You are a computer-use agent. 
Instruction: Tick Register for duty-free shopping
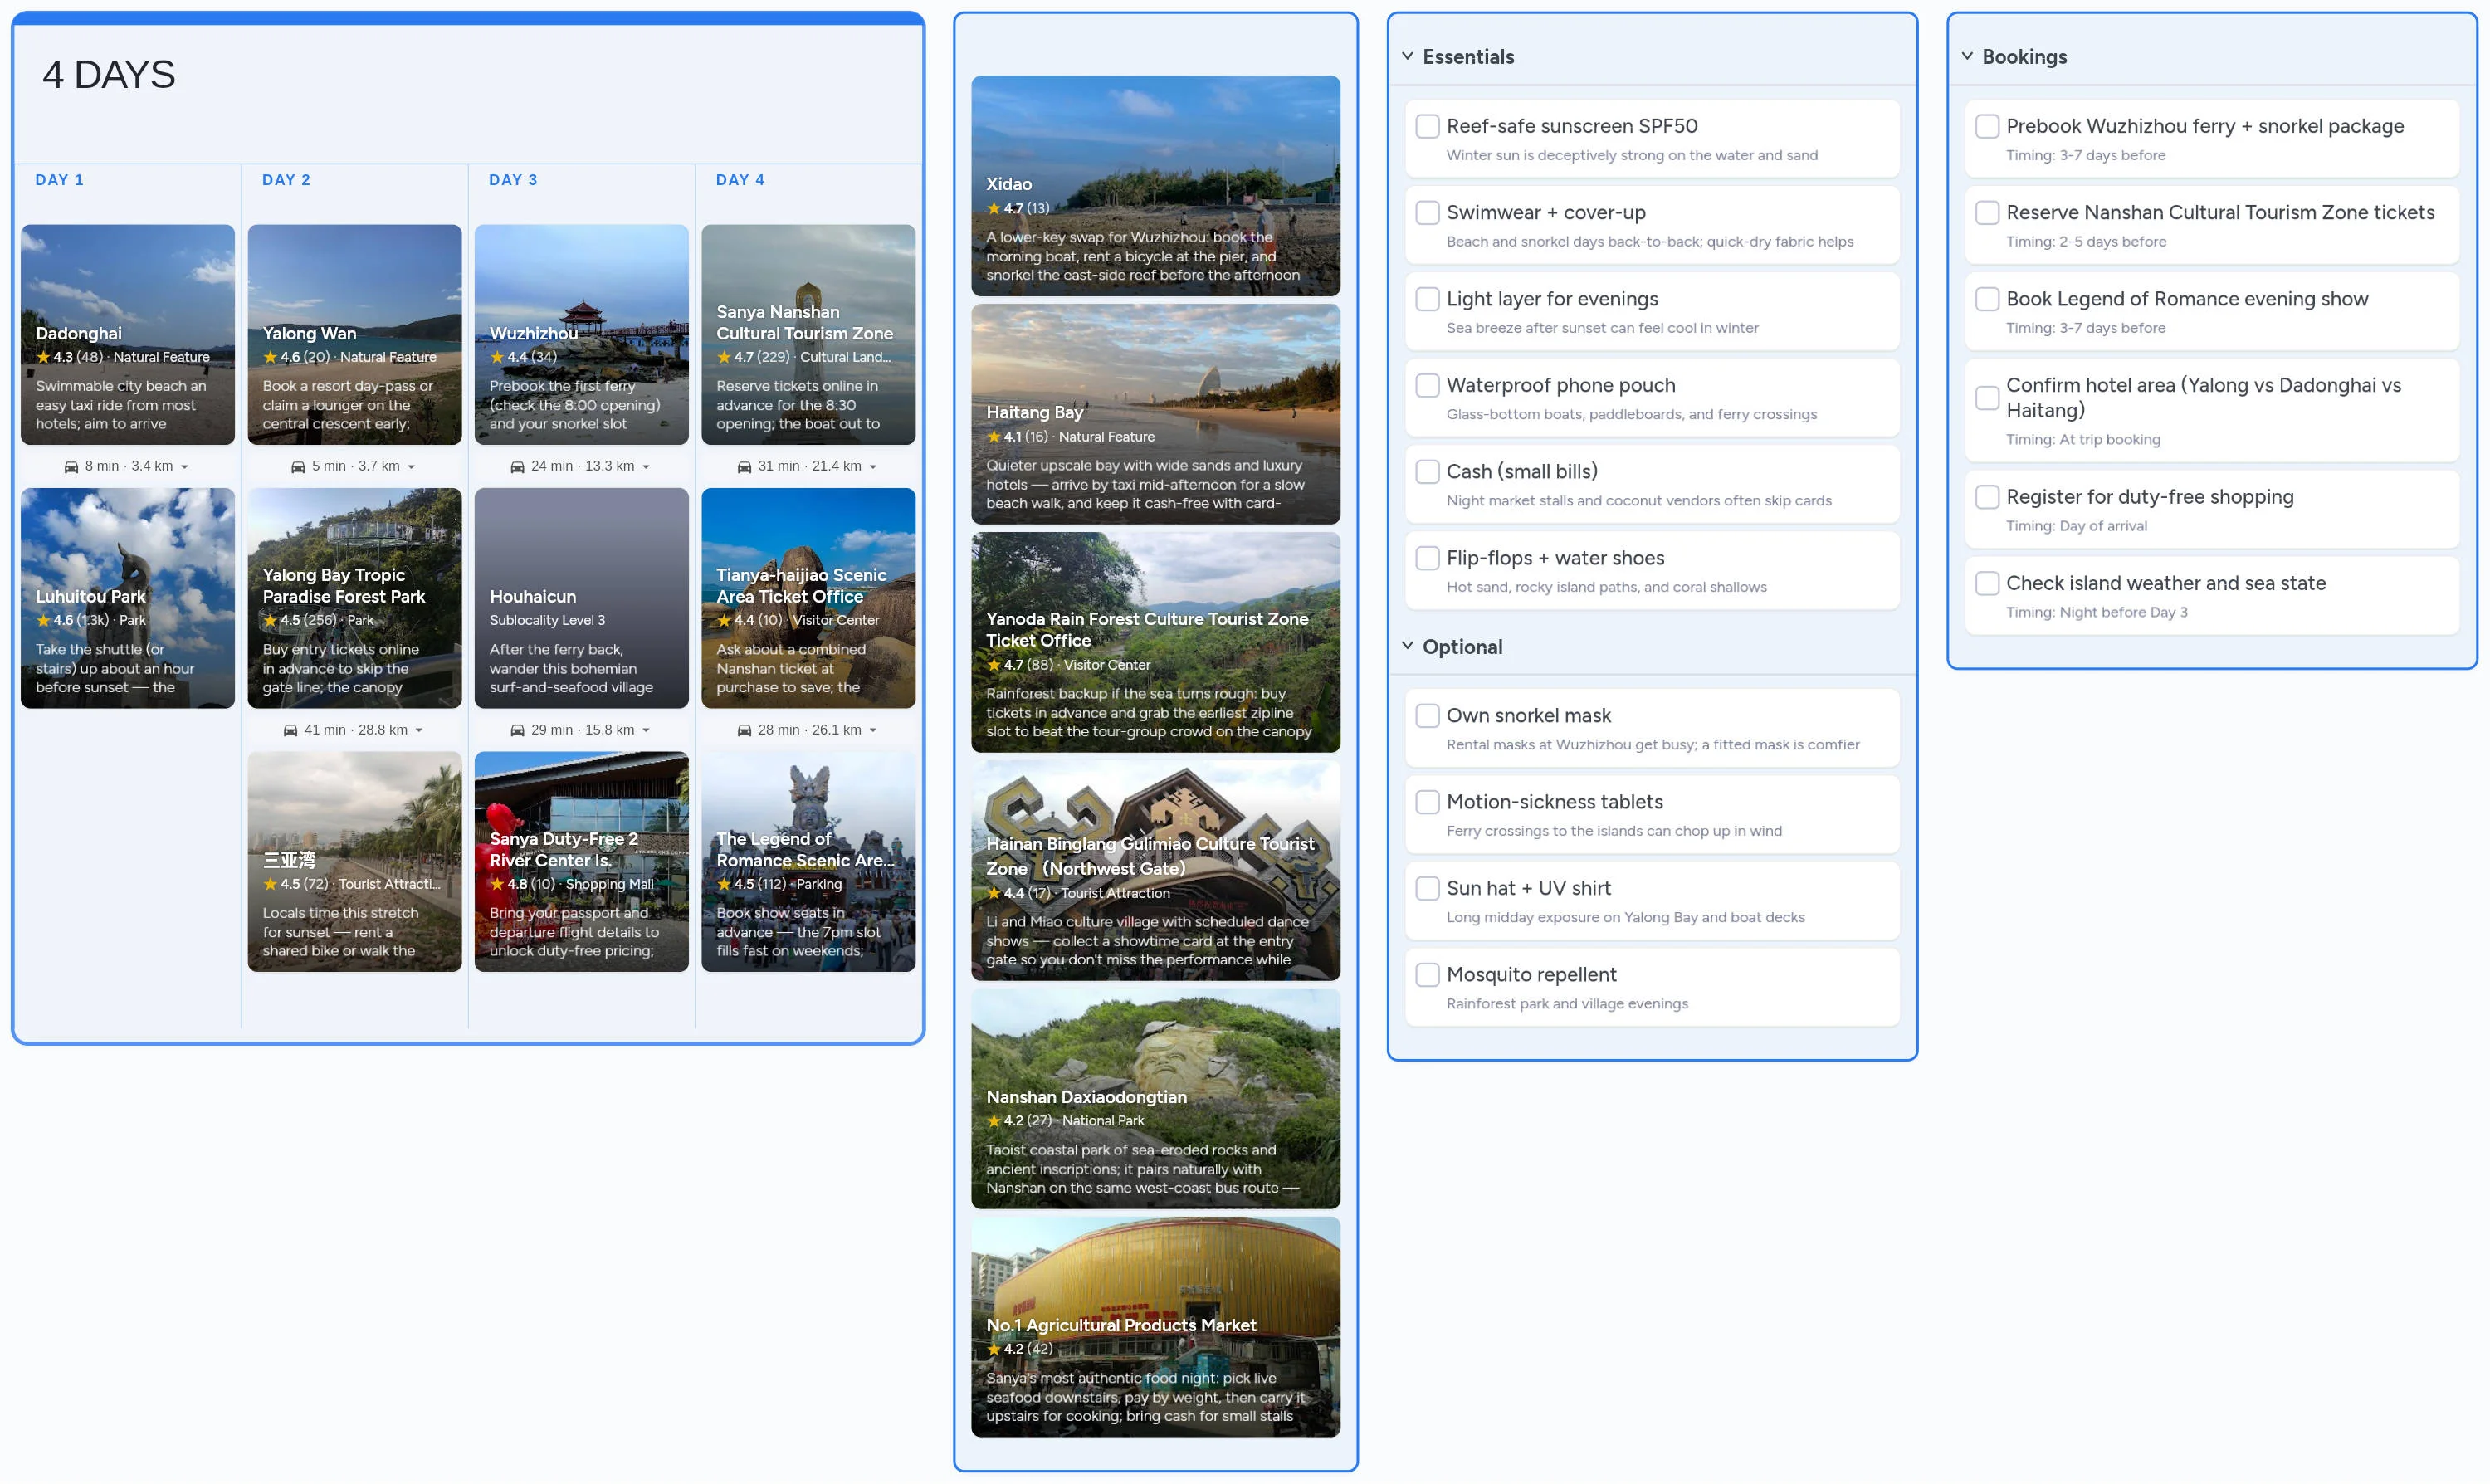[x=1988, y=497]
